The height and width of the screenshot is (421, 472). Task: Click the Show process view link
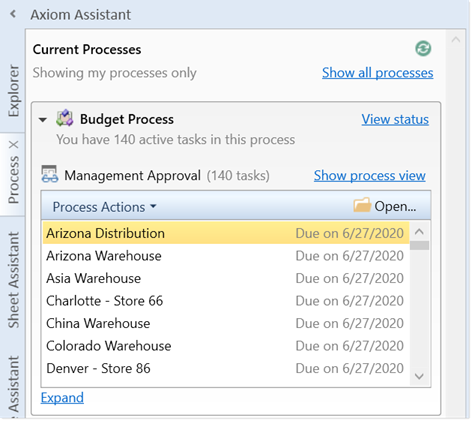coord(369,175)
